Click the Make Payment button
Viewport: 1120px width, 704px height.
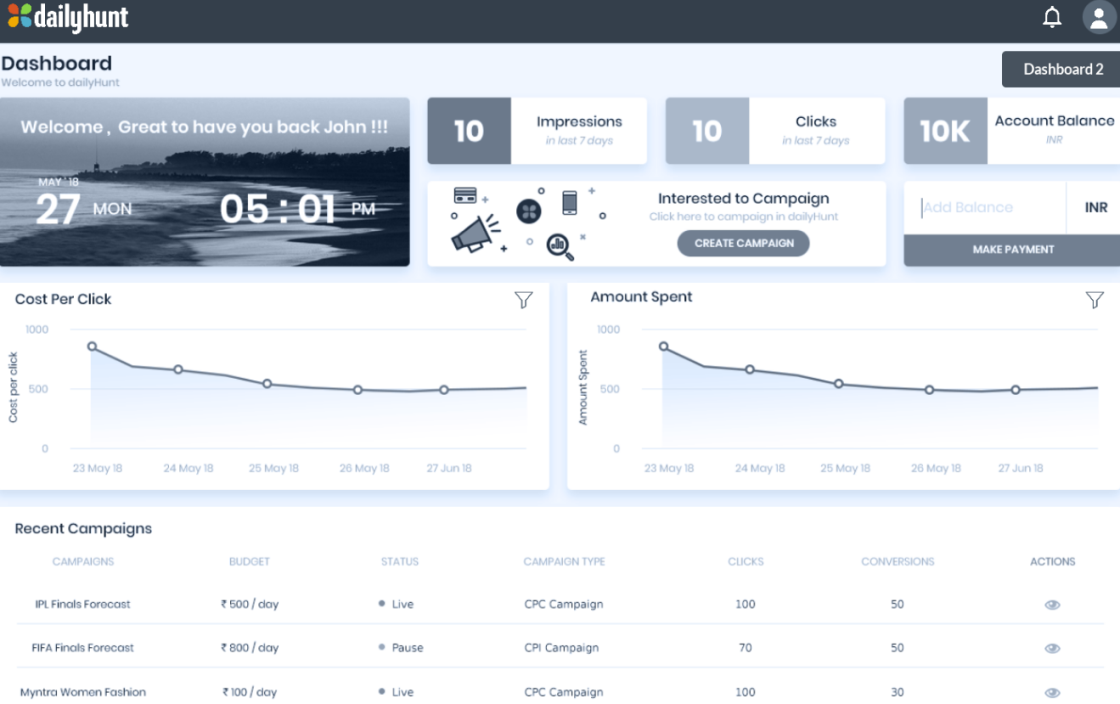point(1013,250)
